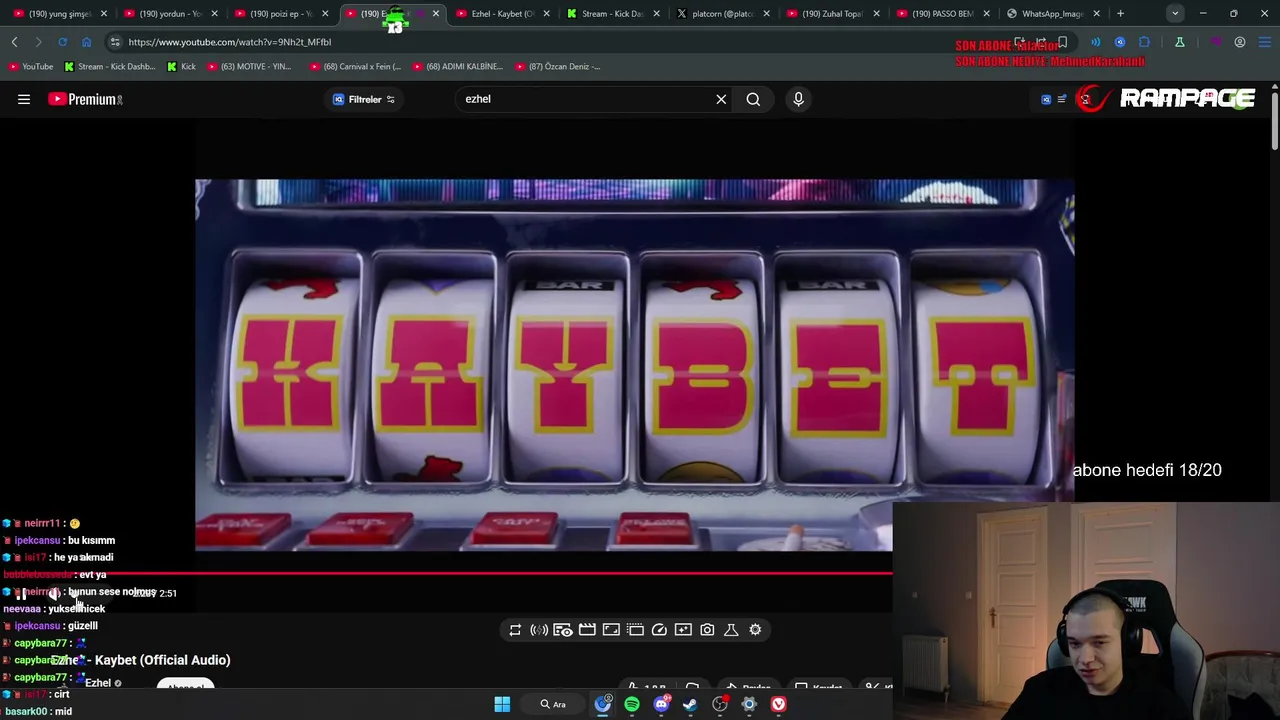This screenshot has width=1280, height=720.
Task: Click the slot machine video frame
Action: [634, 365]
